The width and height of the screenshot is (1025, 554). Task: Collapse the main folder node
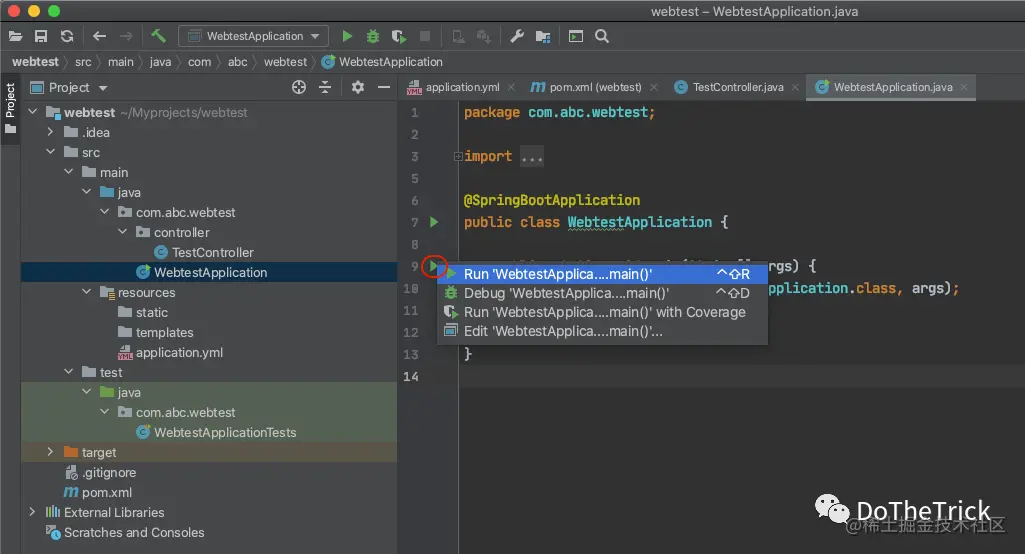pos(69,171)
